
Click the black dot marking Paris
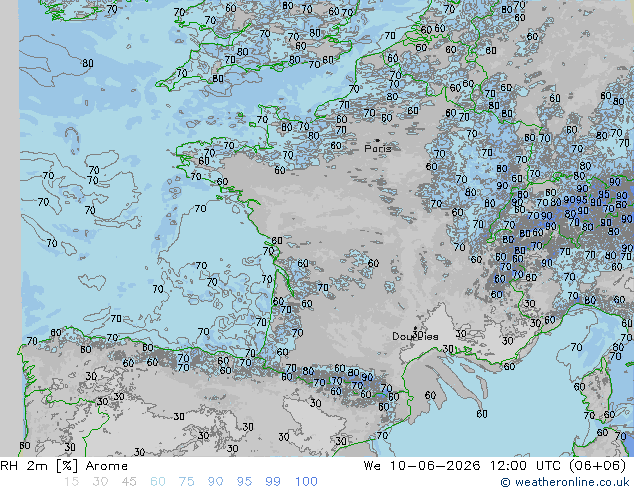coord(378,140)
